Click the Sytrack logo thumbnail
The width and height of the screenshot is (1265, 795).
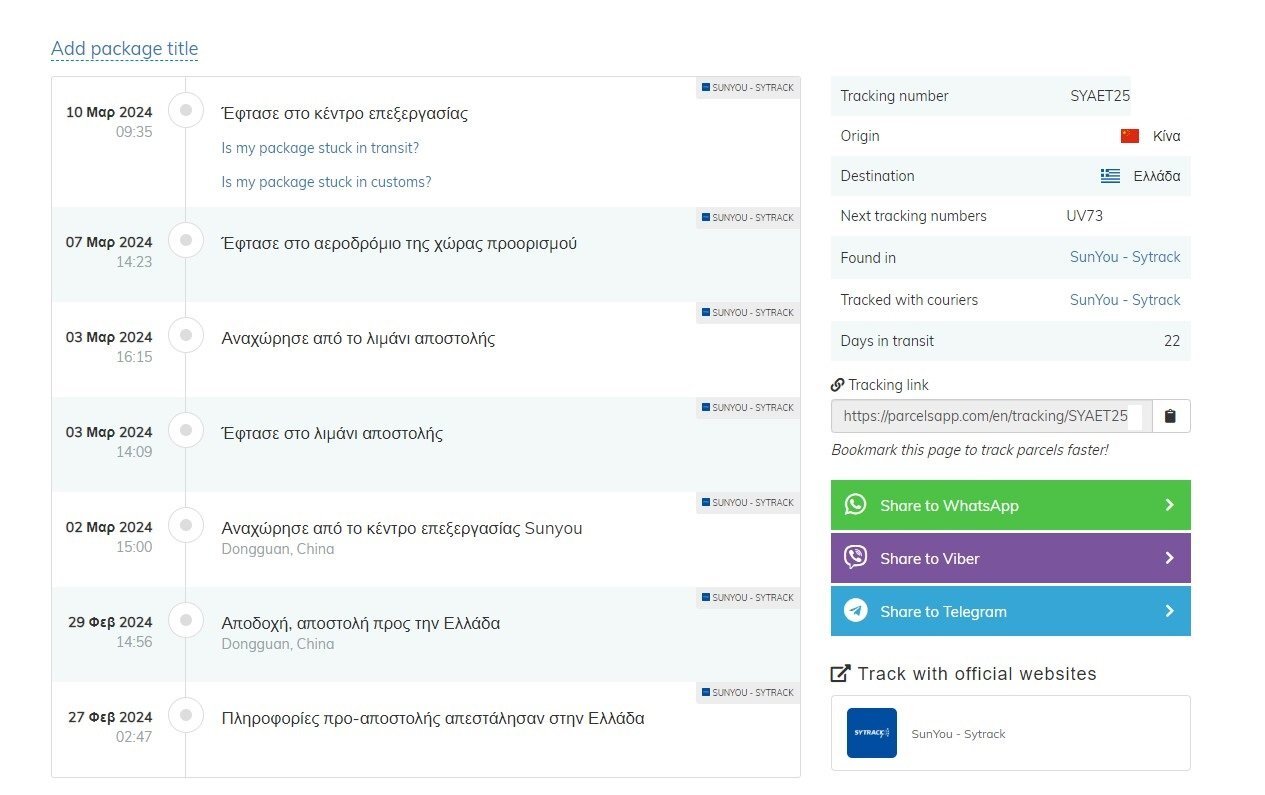pos(872,733)
